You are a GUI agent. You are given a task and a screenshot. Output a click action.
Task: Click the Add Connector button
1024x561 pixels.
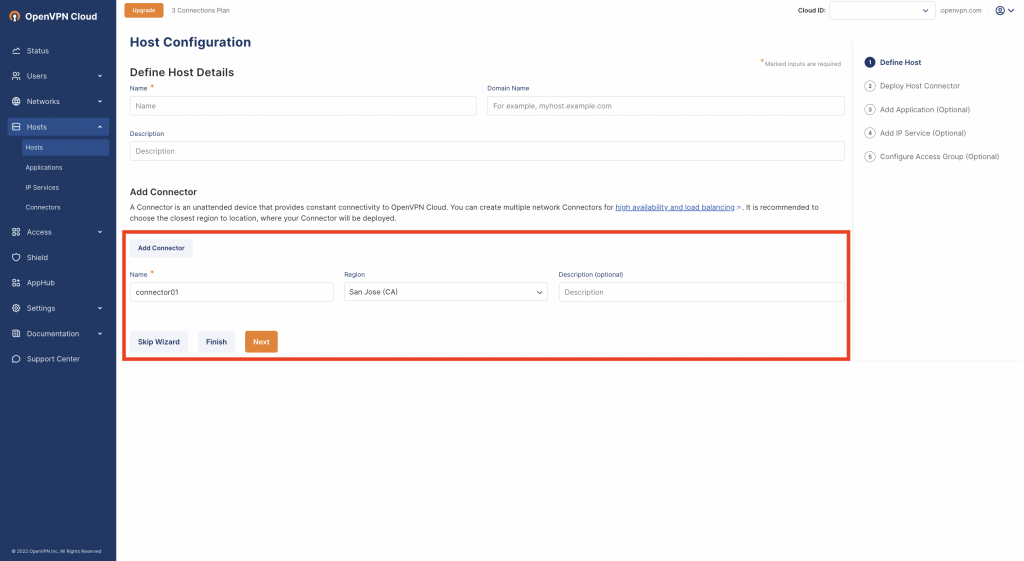click(161, 248)
